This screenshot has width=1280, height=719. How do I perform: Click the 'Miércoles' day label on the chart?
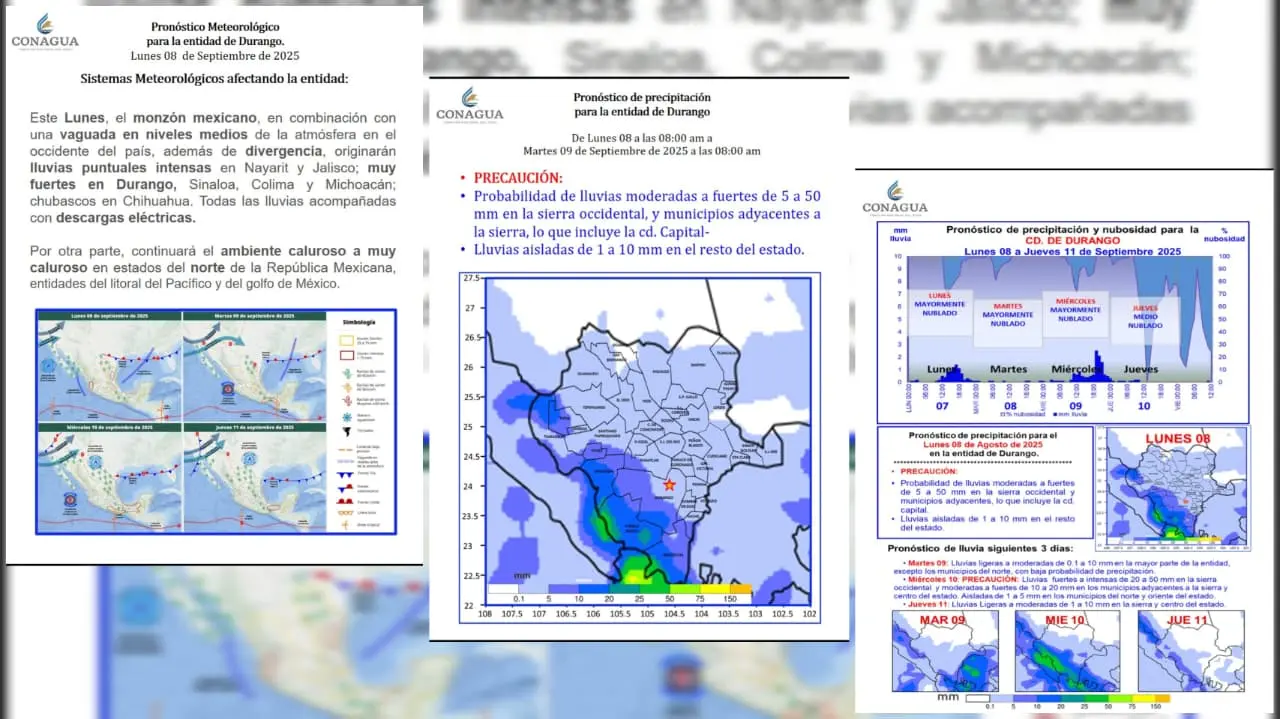1076,369
